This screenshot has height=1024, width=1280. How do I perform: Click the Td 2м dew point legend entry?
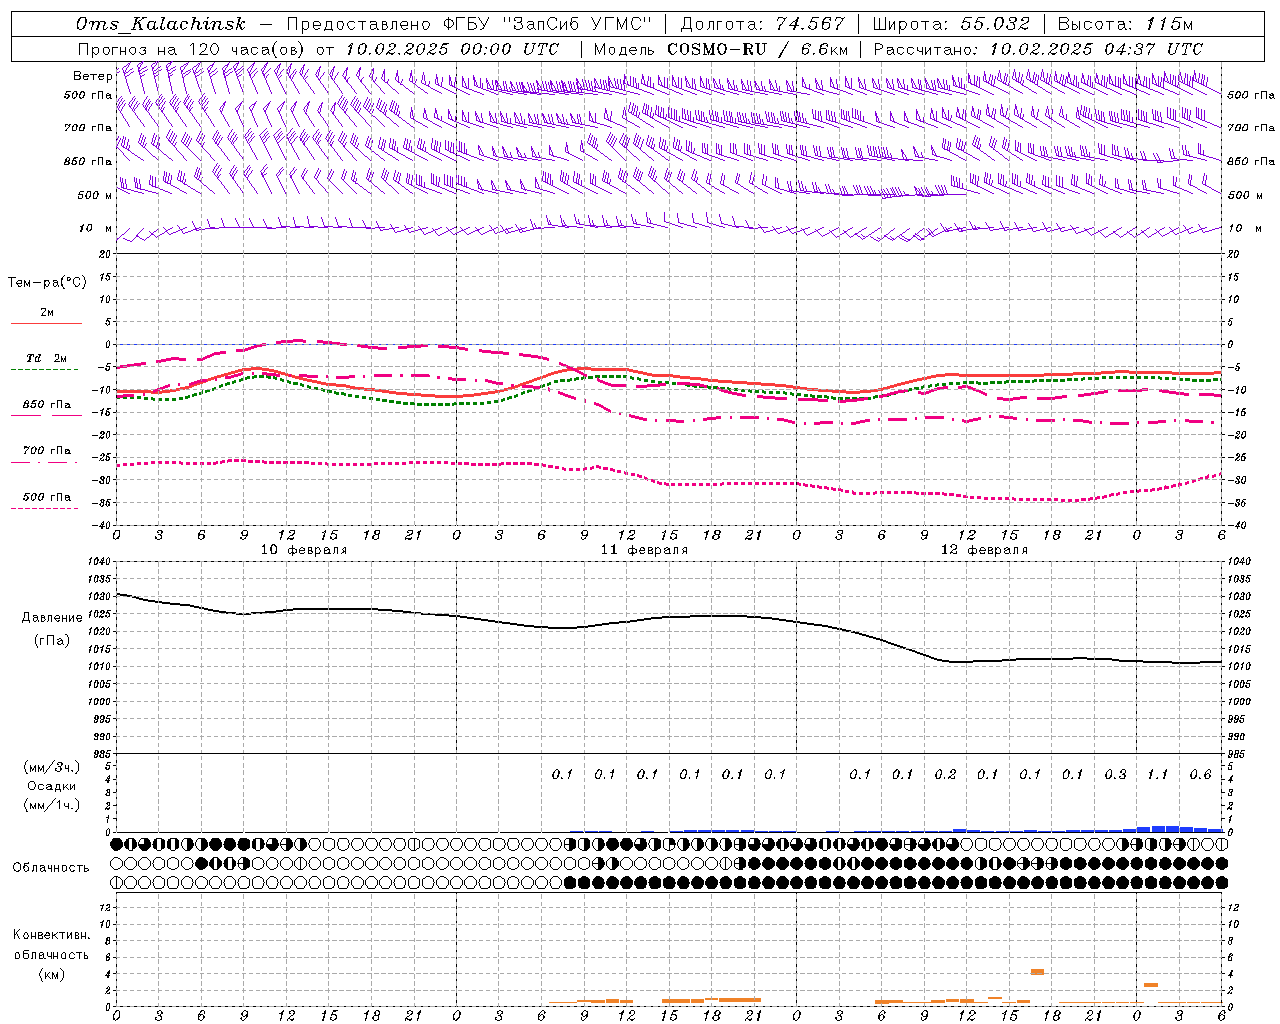coord(47,358)
